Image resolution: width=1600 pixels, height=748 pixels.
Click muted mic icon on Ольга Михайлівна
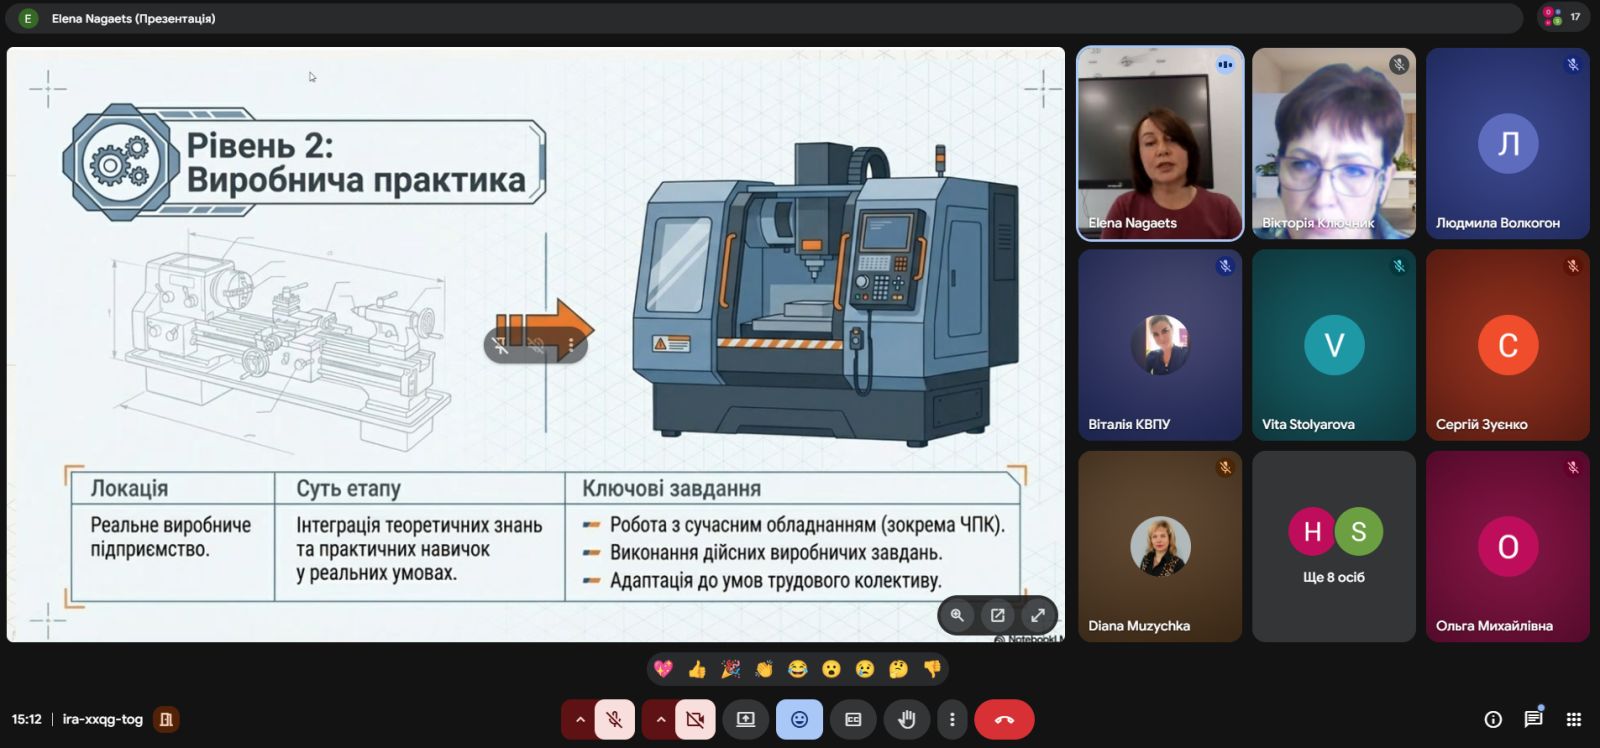click(1573, 467)
